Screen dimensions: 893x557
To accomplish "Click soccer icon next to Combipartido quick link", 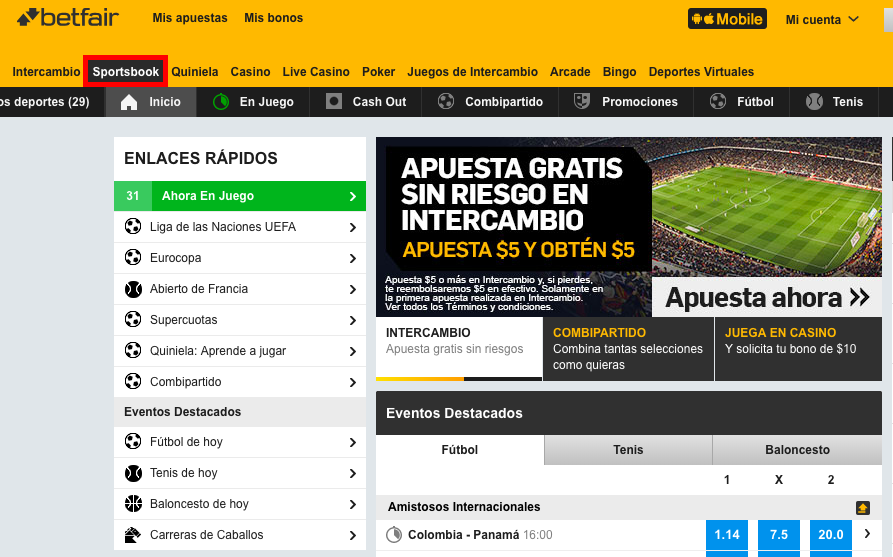I will tap(133, 382).
